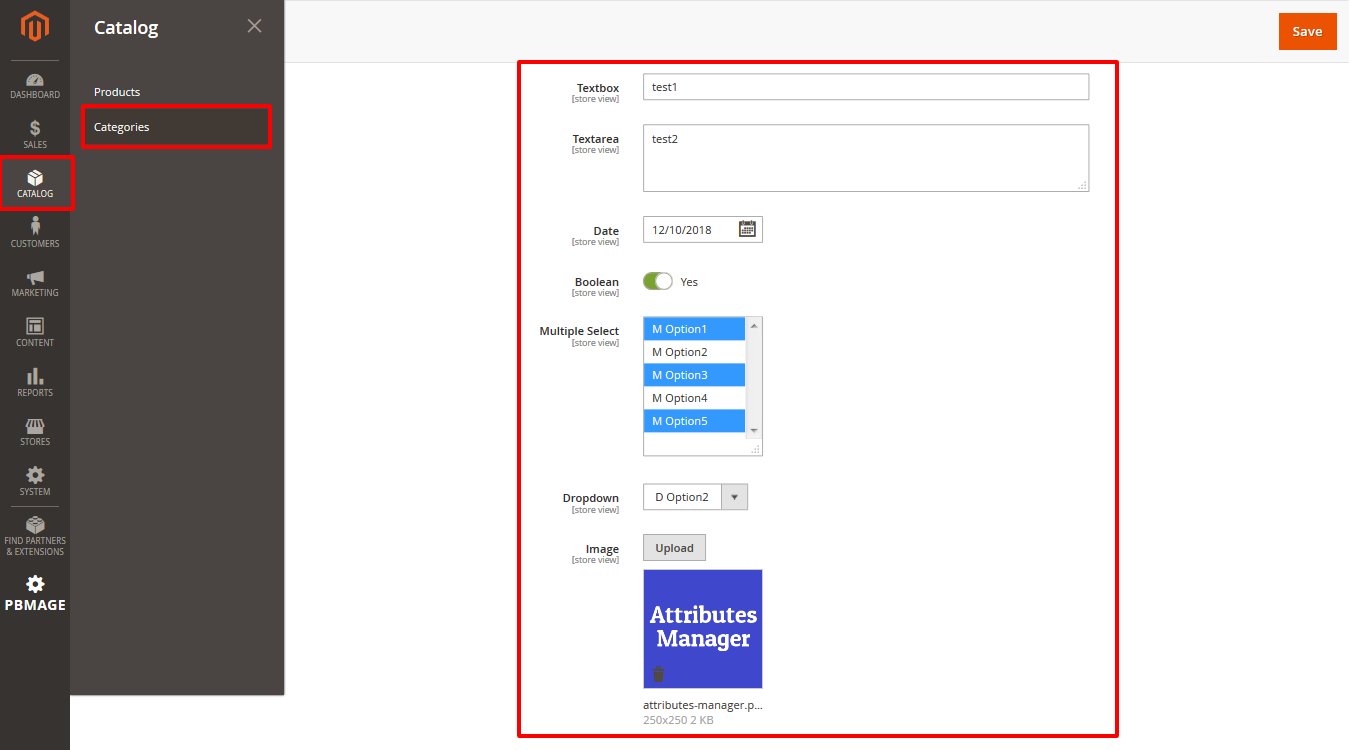Click scroll up arrow in Multiple Select list
1349x750 pixels.
point(754,325)
